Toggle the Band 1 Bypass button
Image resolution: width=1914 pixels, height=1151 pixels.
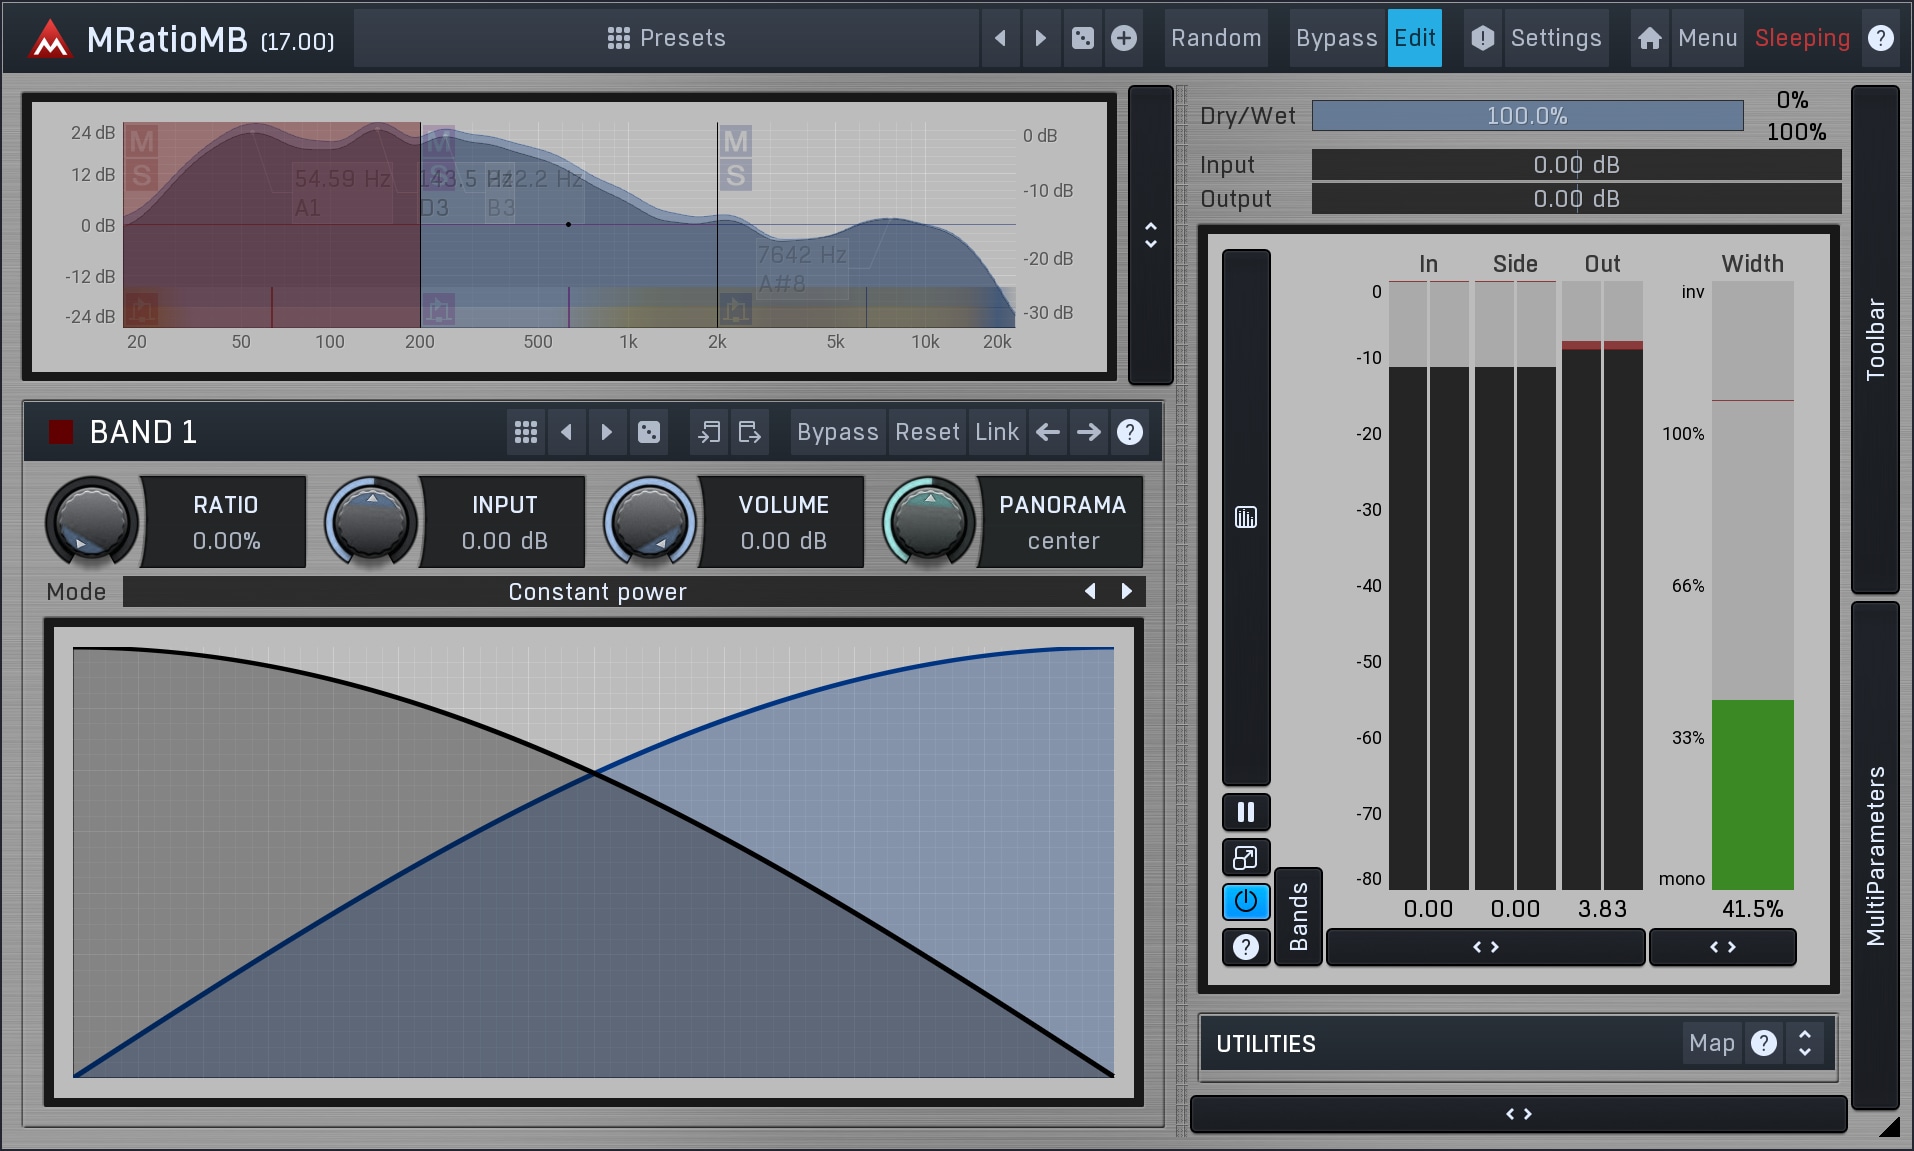point(837,432)
